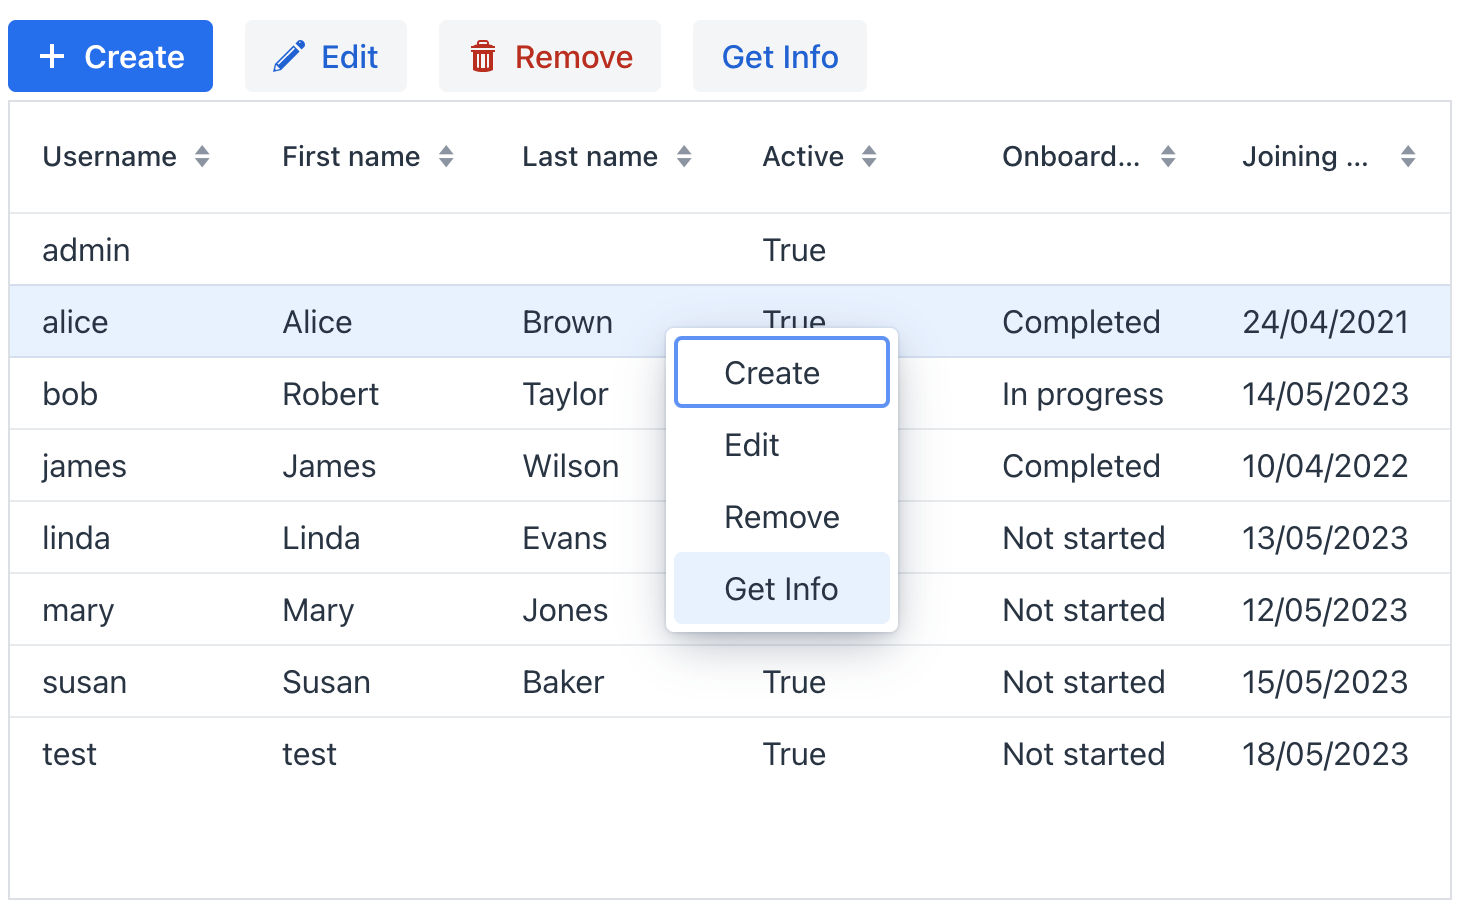
Task: Click the sort icon on the Onboarding column
Action: (1167, 157)
